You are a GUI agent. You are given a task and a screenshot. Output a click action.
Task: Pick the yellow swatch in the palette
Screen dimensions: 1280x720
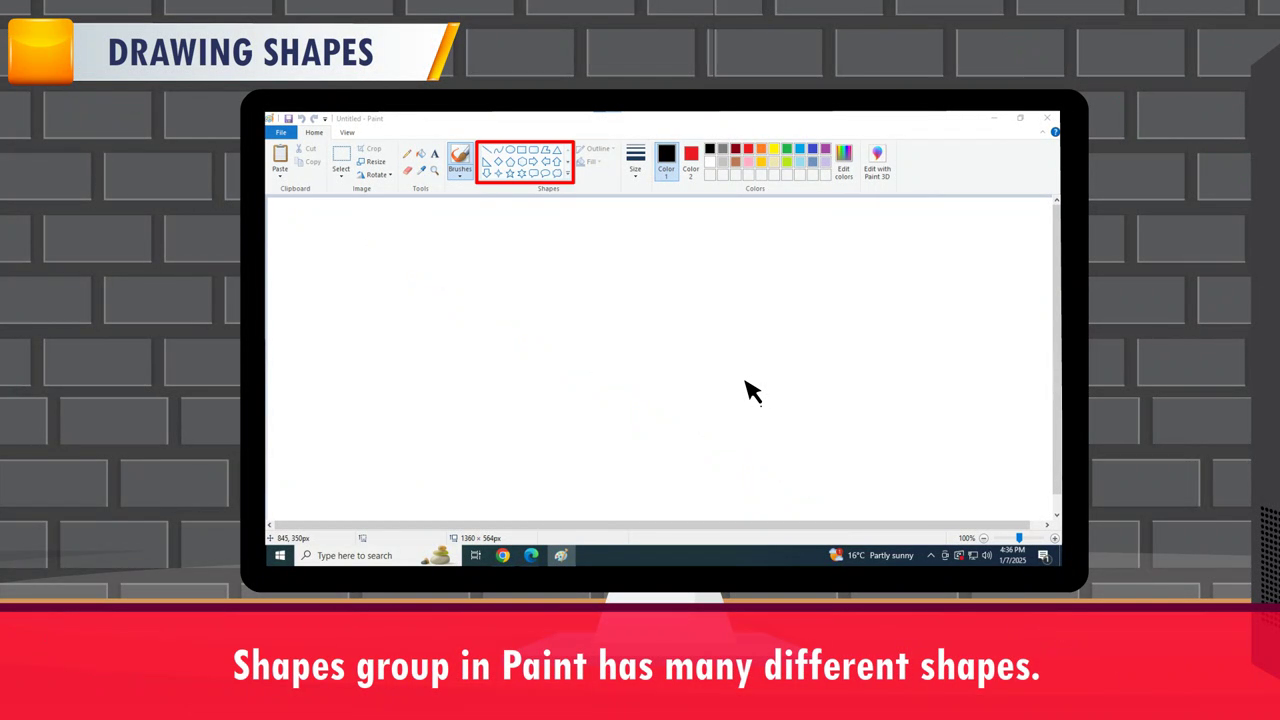click(774, 149)
